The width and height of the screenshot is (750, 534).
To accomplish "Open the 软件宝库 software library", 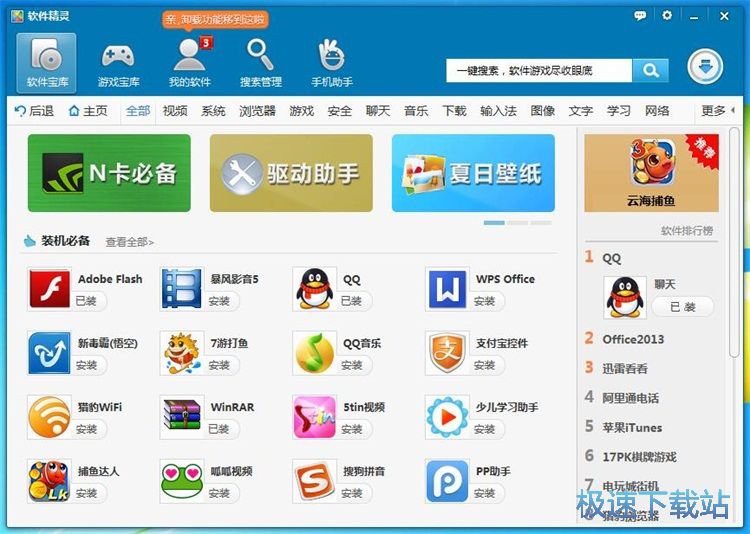I will tap(46, 63).
